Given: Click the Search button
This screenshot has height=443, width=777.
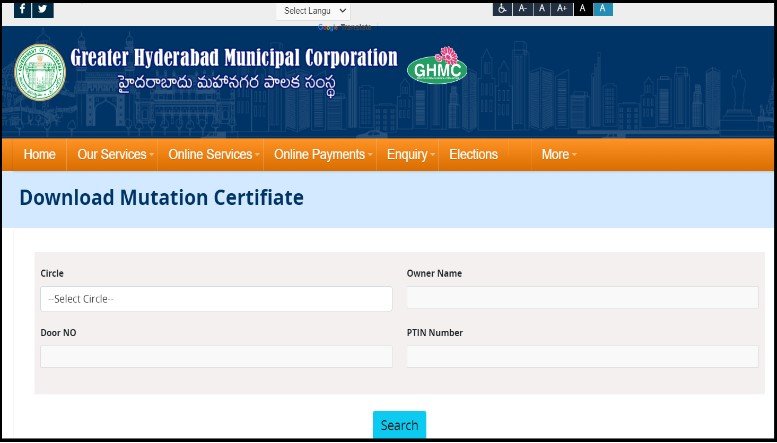Looking at the screenshot, I should point(399,425).
